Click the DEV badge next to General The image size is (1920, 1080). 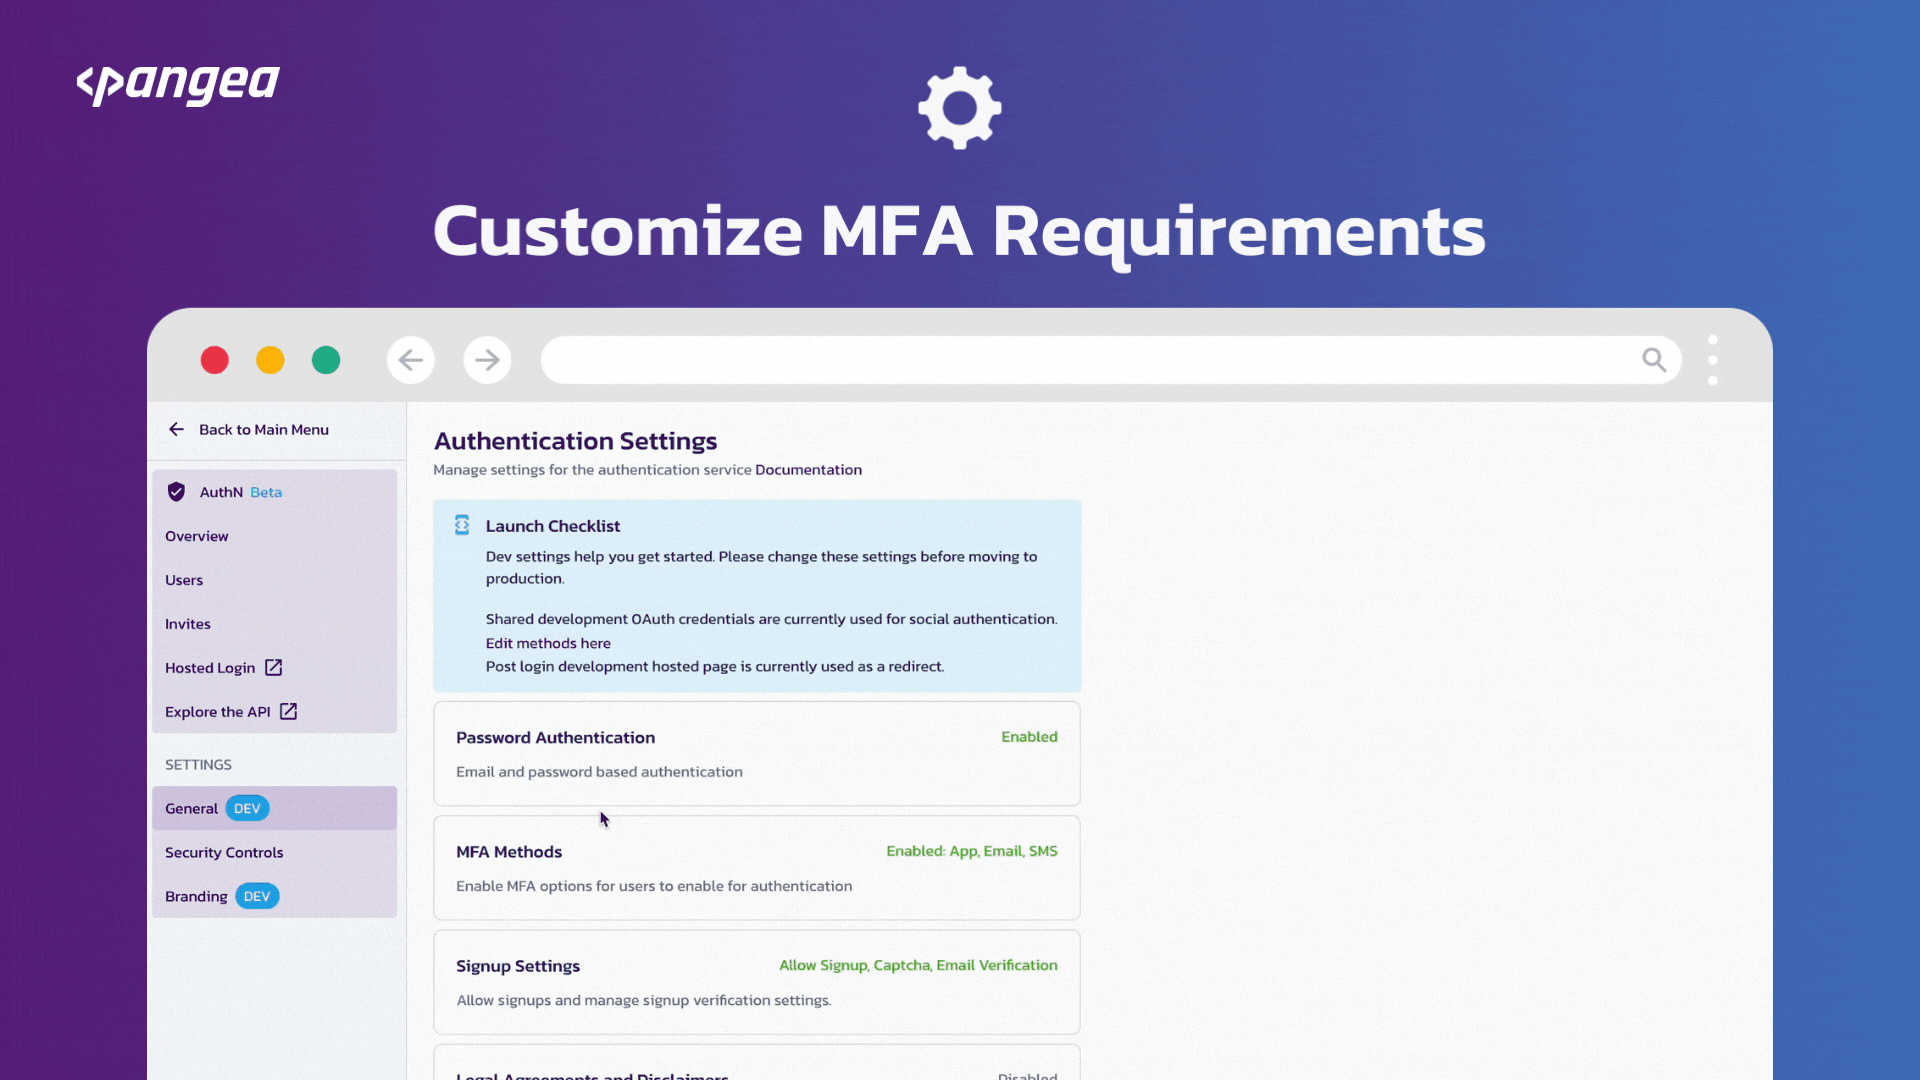pyautogui.click(x=247, y=808)
